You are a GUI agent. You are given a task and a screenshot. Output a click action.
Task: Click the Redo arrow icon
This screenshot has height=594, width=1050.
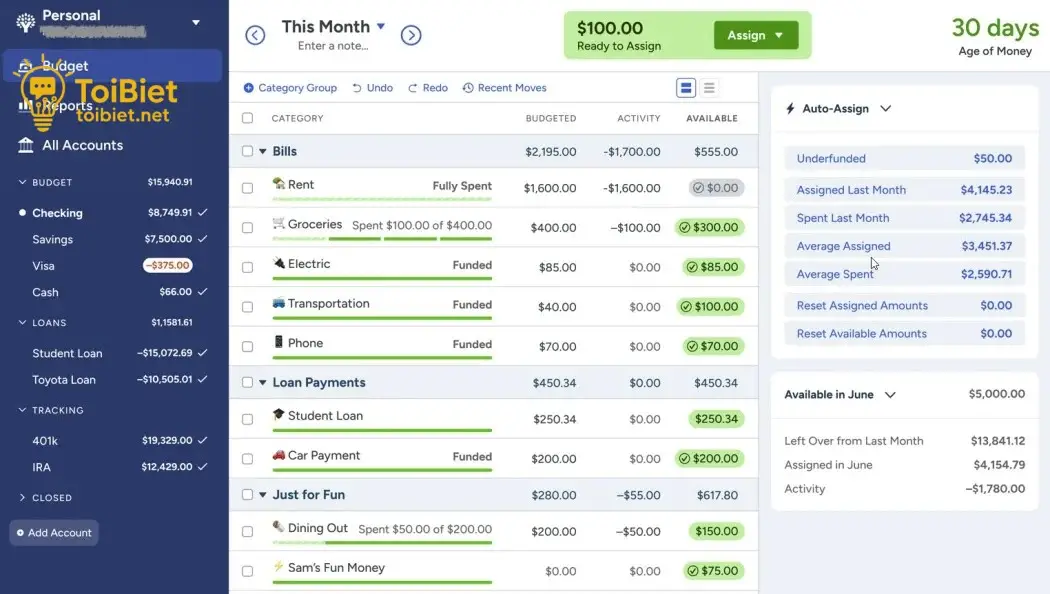412,88
